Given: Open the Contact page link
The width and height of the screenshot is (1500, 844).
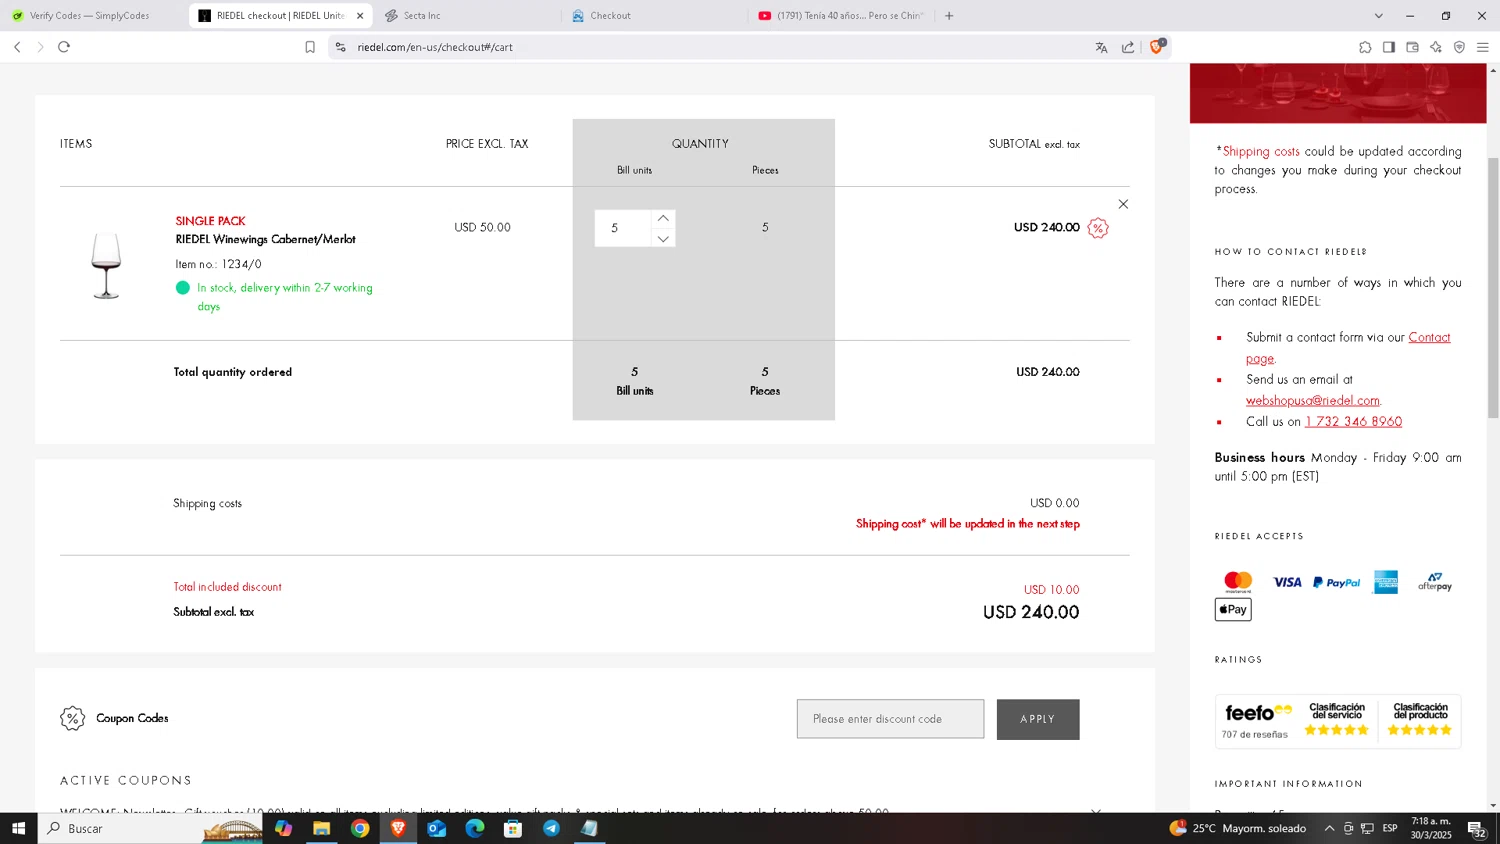Looking at the screenshot, I should coord(1348,347).
